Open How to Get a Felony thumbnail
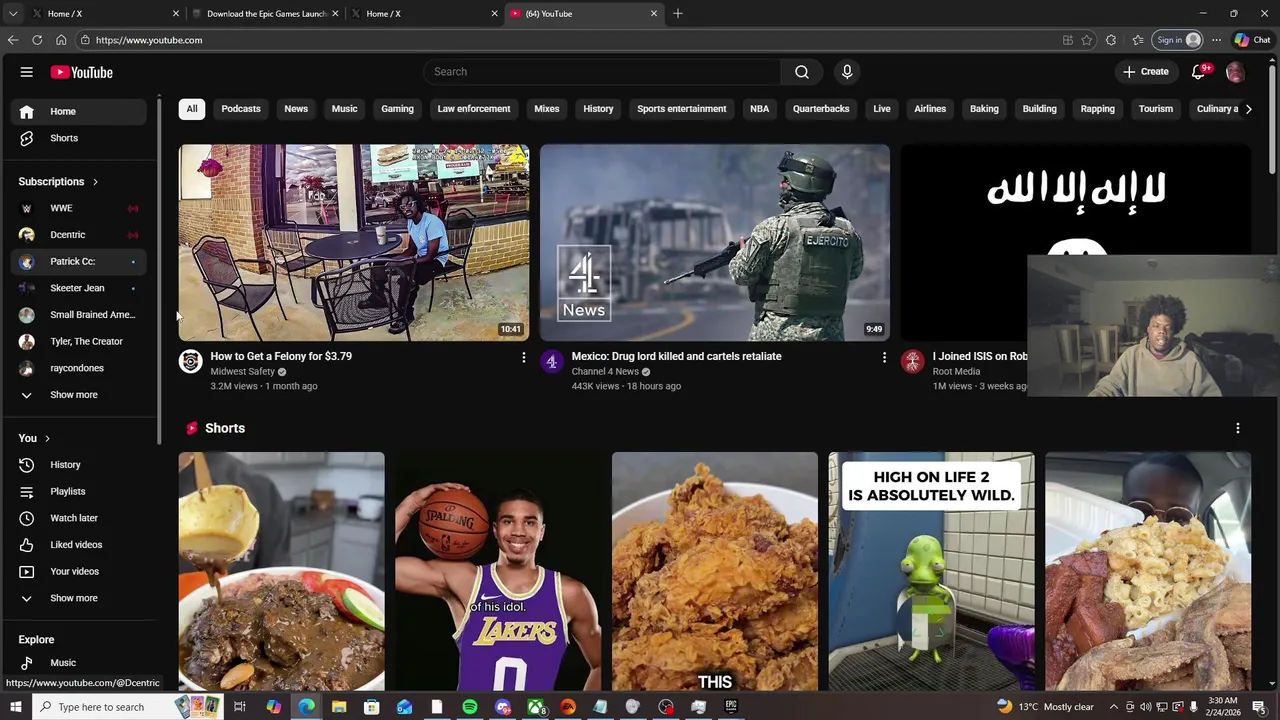Viewport: 1280px width, 720px height. (354, 243)
